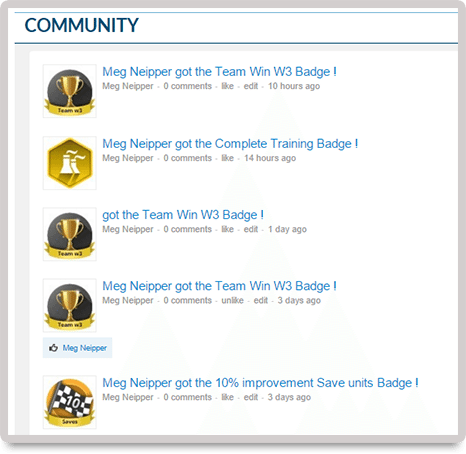
Task: Click the Team w3 trophy badge from 10 hours ago
Action: coord(70,91)
